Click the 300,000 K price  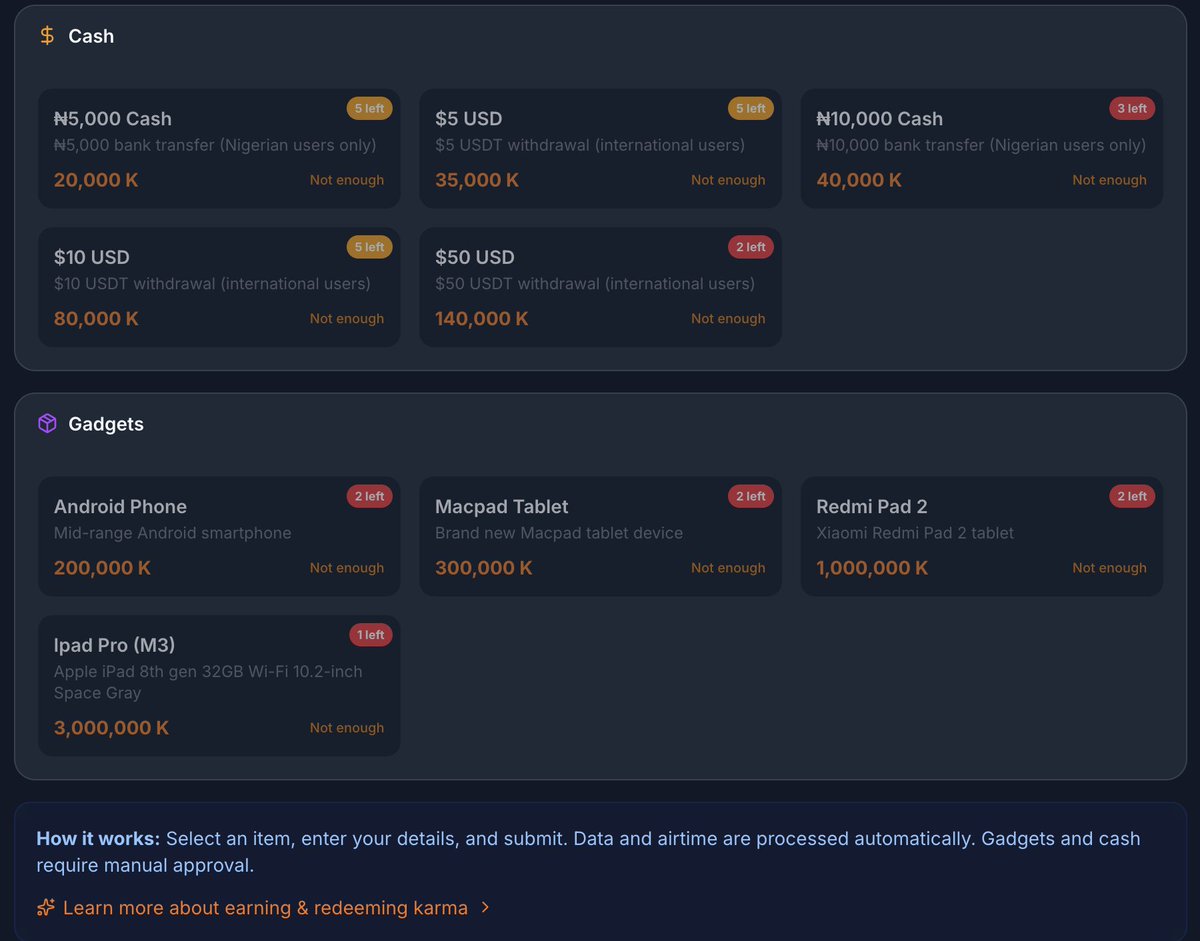coord(484,568)
